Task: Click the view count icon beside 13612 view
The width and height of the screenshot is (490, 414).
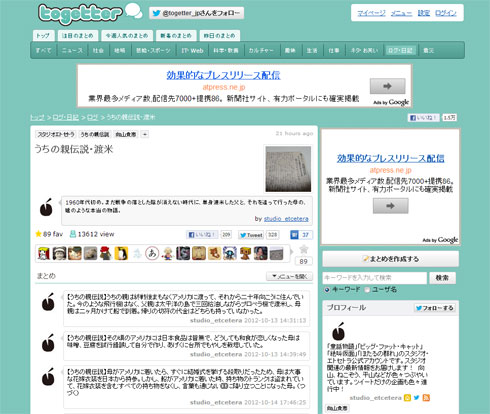Action: click(x=72, y=234)
